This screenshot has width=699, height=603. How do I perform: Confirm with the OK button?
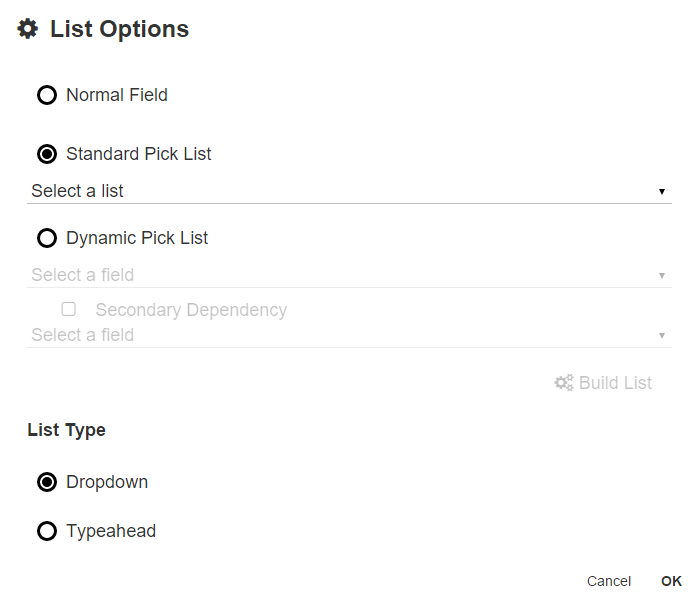pos(671,581)
